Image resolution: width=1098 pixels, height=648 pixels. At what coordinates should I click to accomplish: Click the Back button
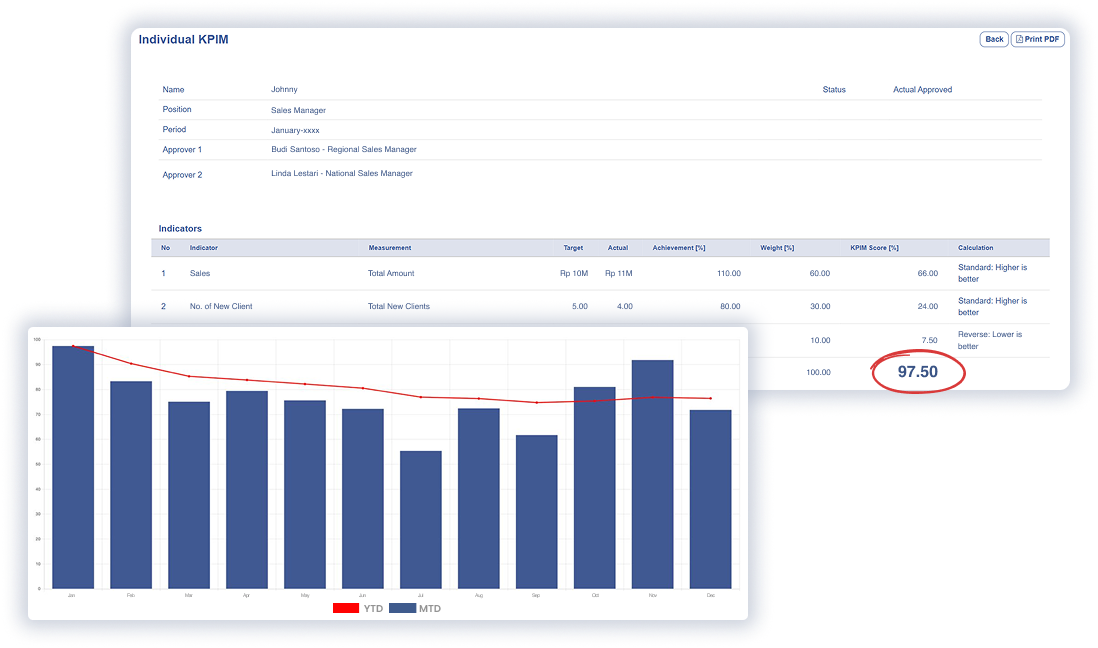pyautogui.click(x=993, y=39)
